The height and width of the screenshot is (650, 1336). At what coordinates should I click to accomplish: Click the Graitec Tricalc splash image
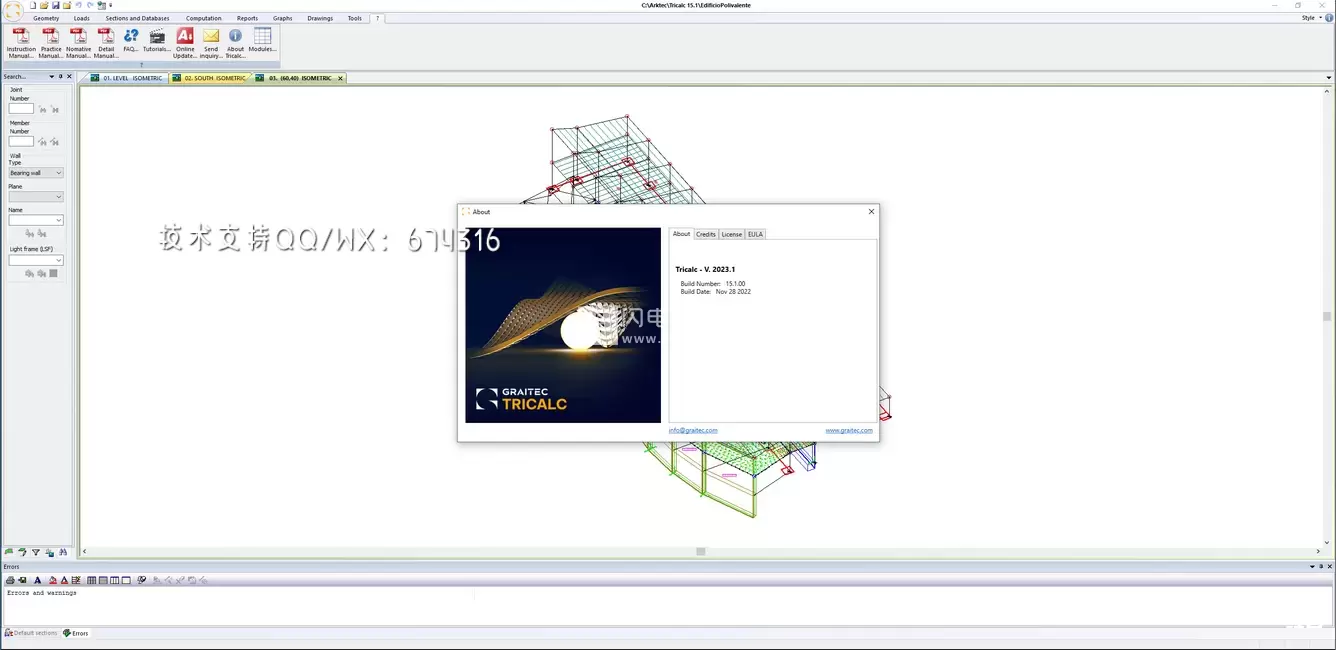[563, 325]
